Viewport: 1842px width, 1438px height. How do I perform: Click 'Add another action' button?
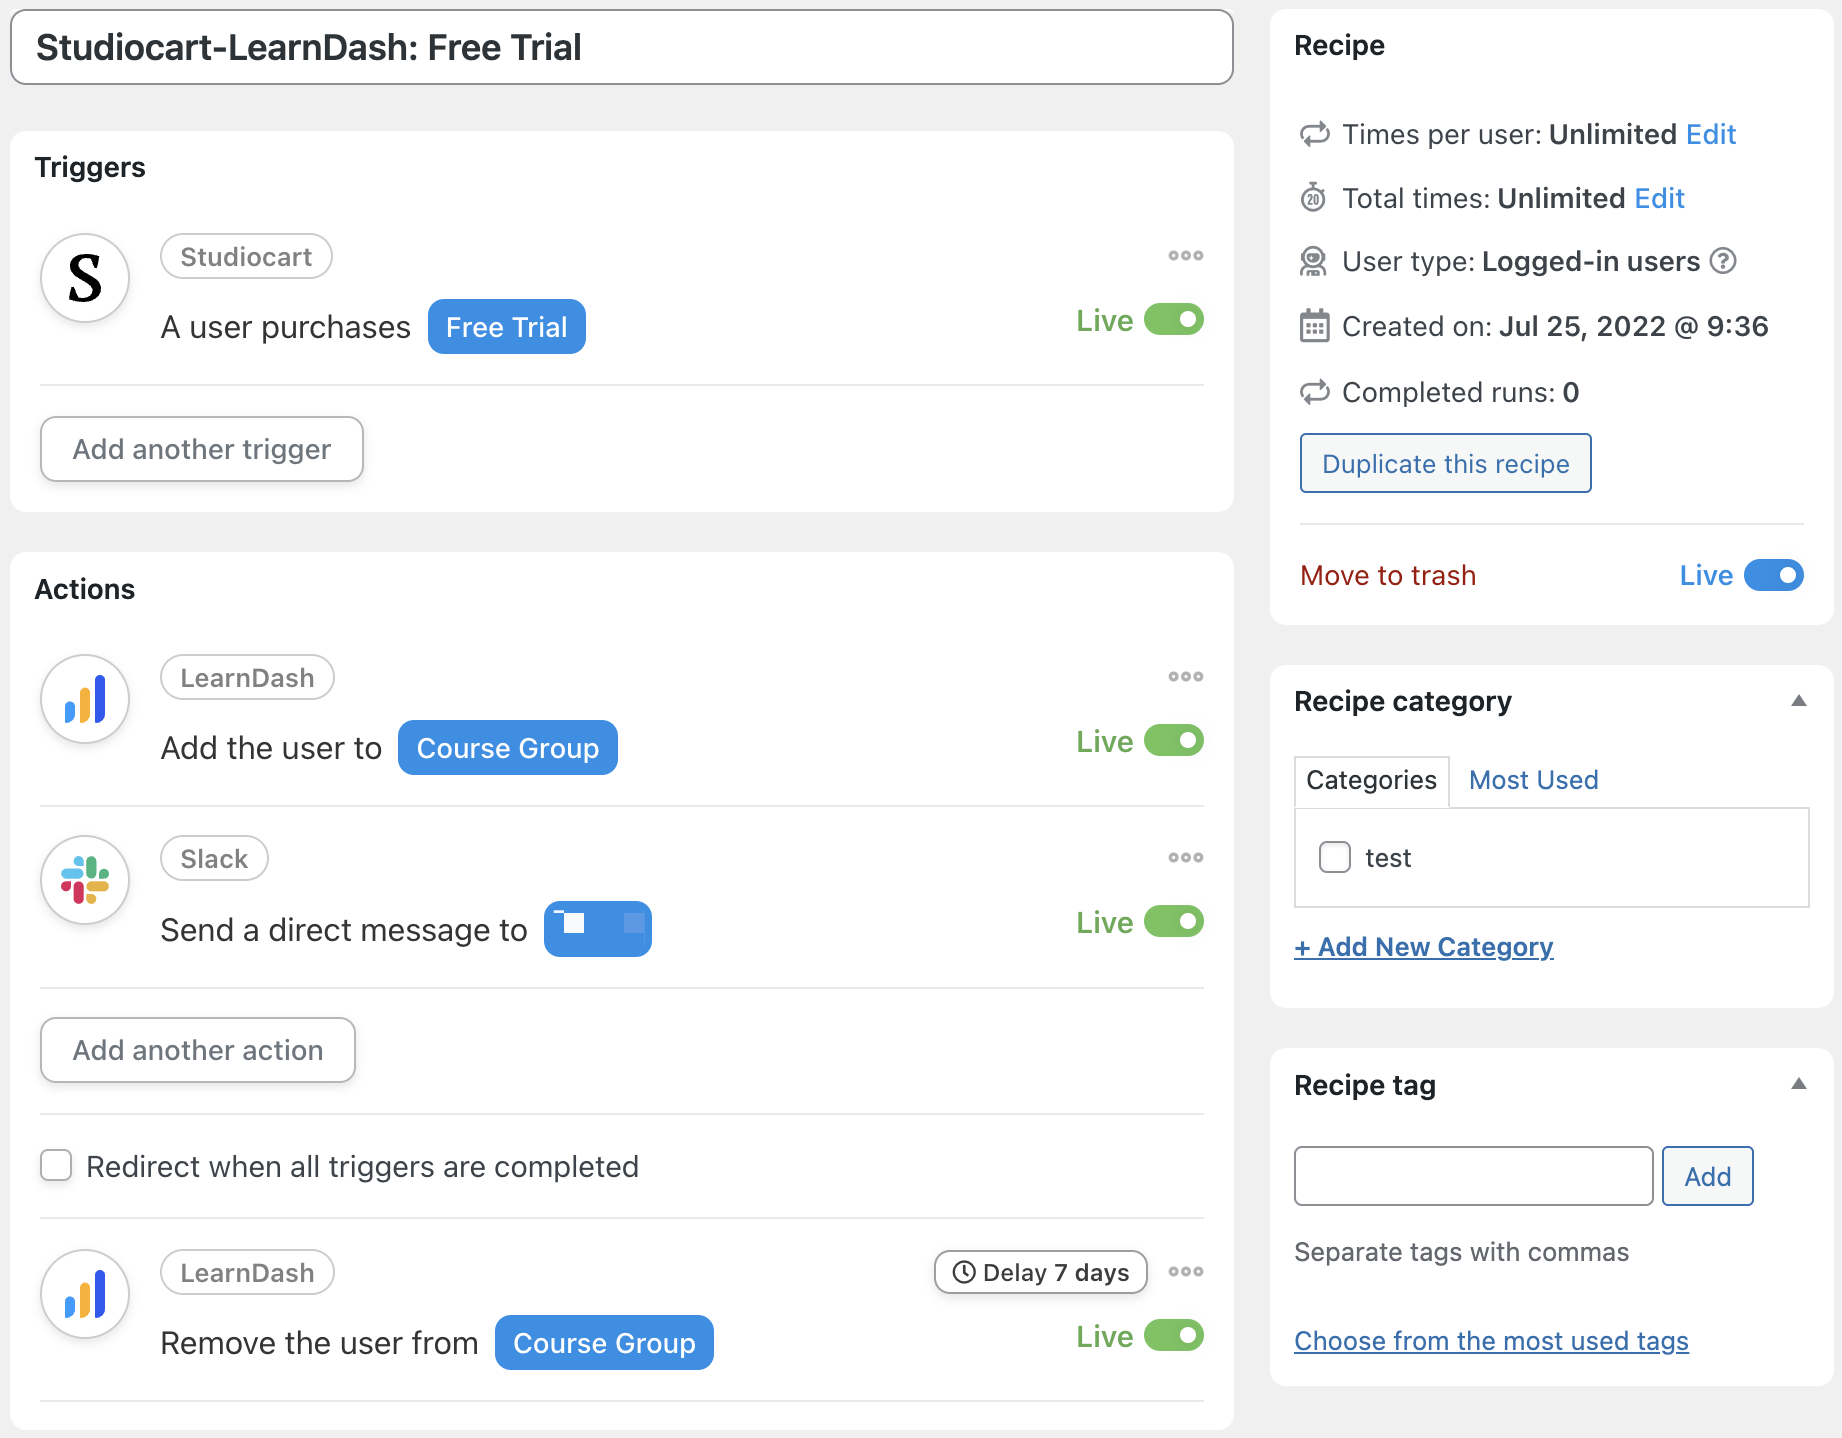click(x=198, y=1050)
